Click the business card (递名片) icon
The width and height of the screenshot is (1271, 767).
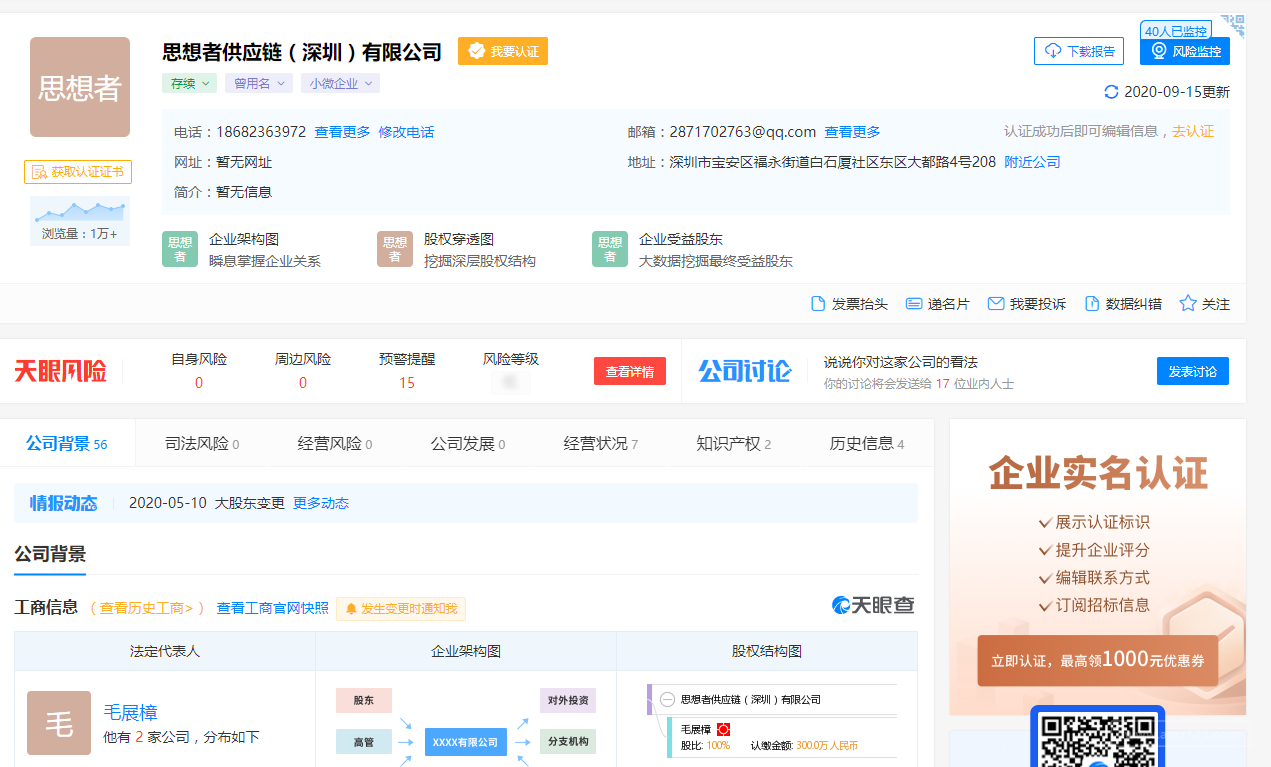(913, 304)
